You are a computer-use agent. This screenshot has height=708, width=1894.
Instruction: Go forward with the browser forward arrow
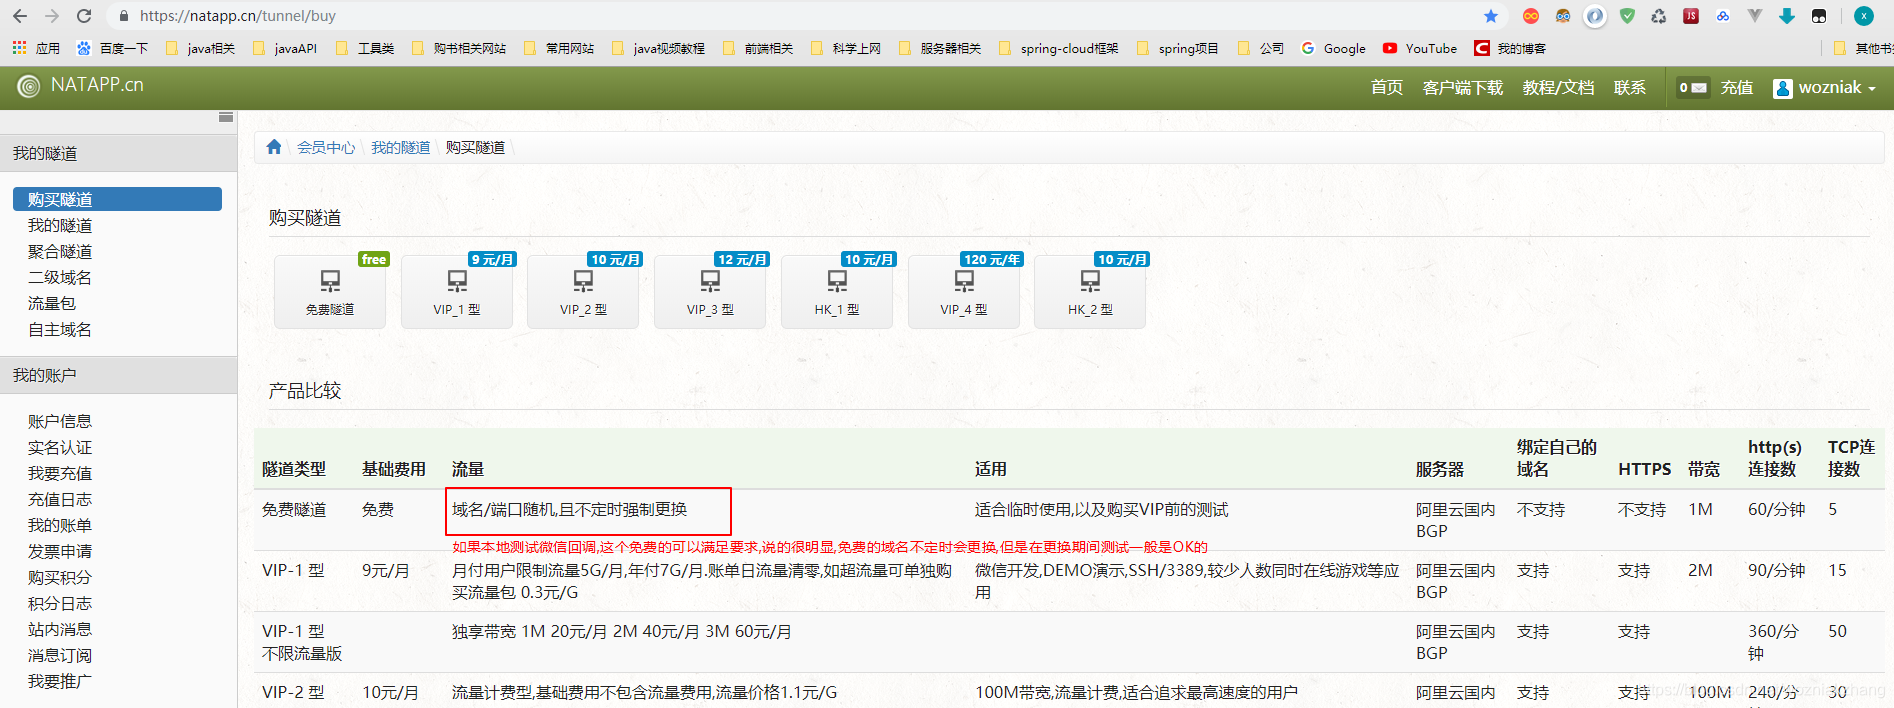pyautogui.click(x=52, y=16)
